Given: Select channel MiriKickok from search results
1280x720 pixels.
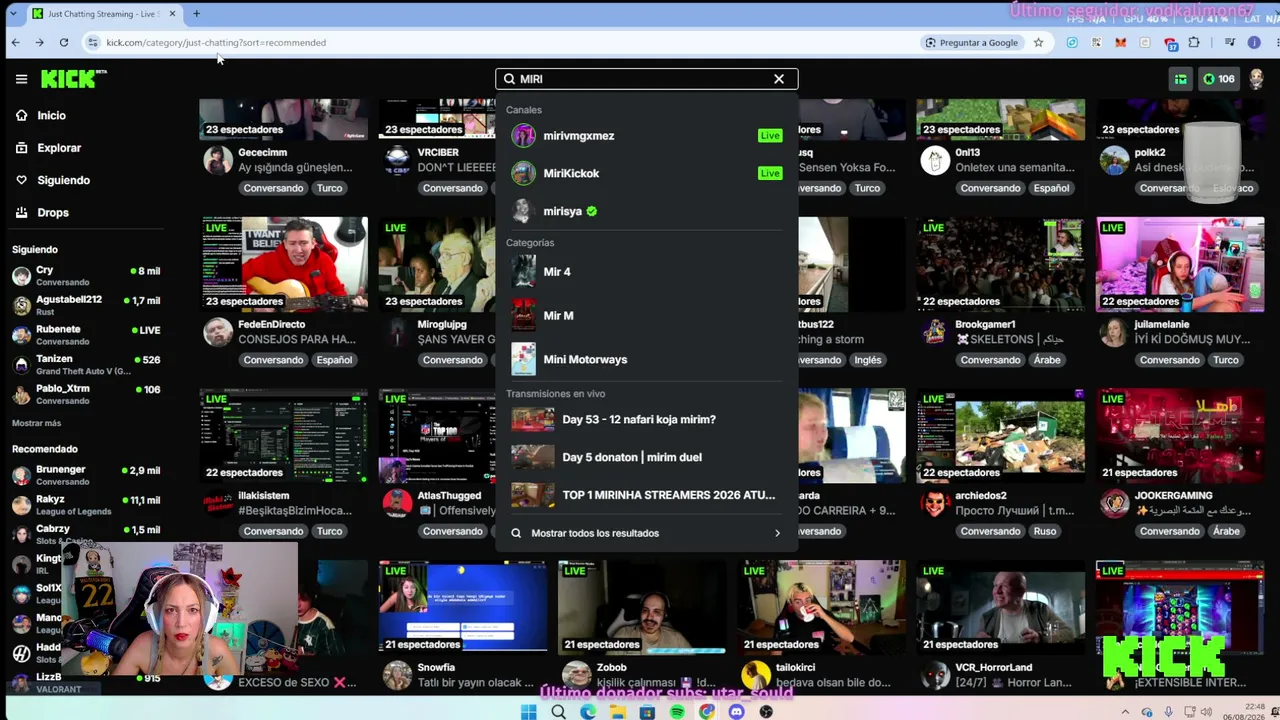Looking at the screenshot, I should tap(646, 174).
